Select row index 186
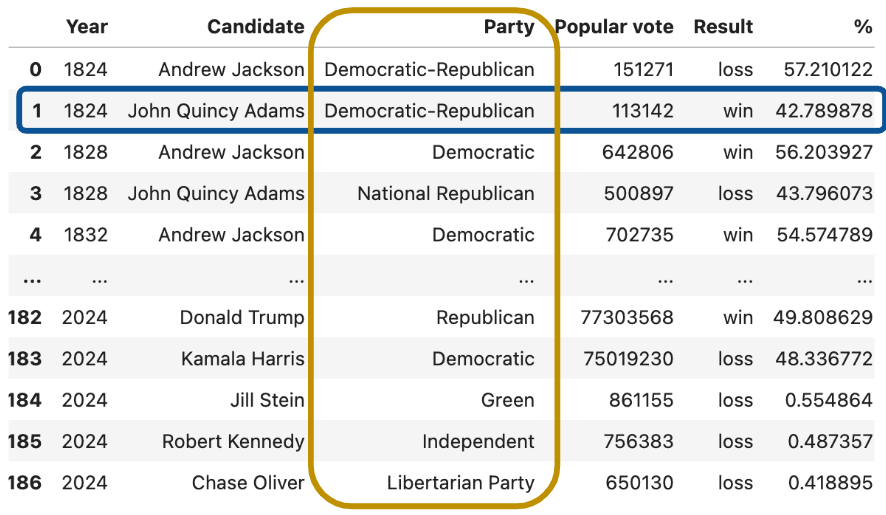 [25, 483]
